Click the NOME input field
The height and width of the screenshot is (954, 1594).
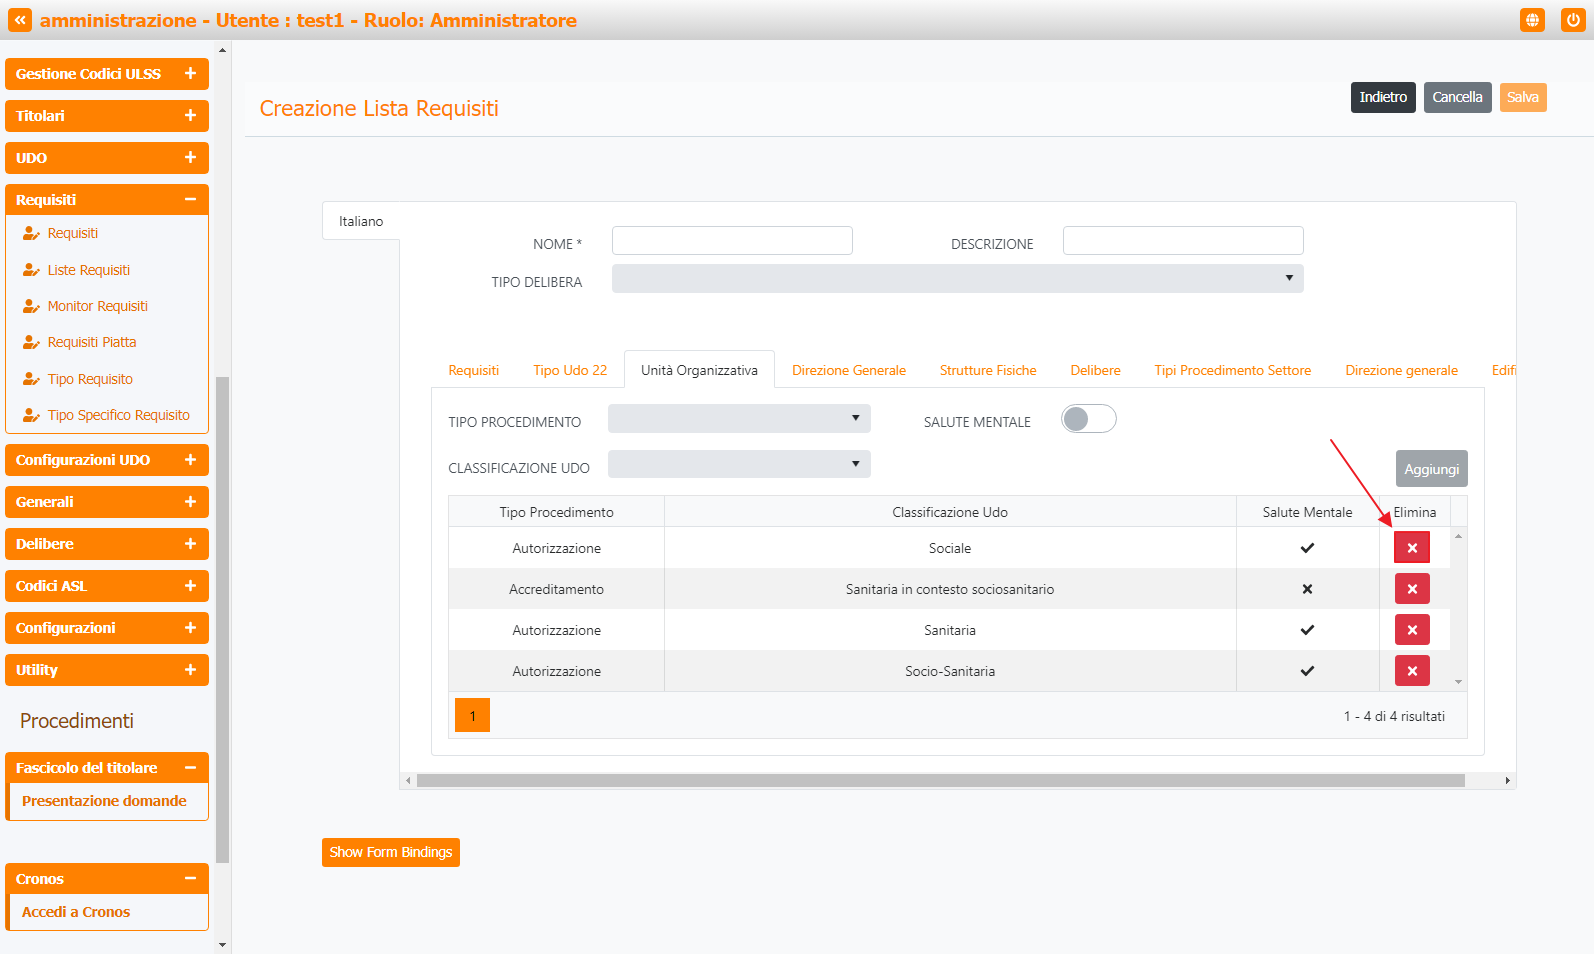click(732, 240)
